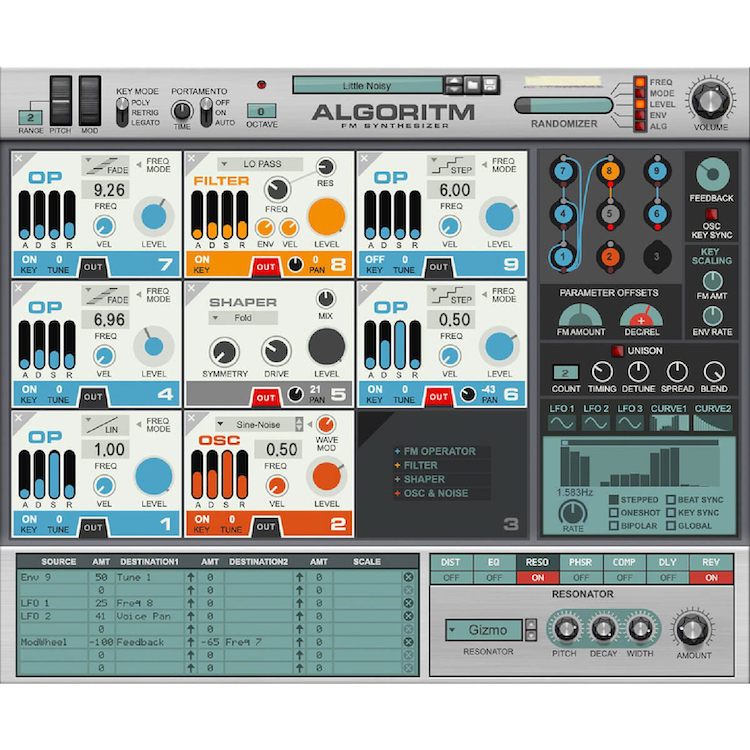Screen dimensions: 750x750
Task: Select the CURVE2 tab
Action: [x=713, y=417]
